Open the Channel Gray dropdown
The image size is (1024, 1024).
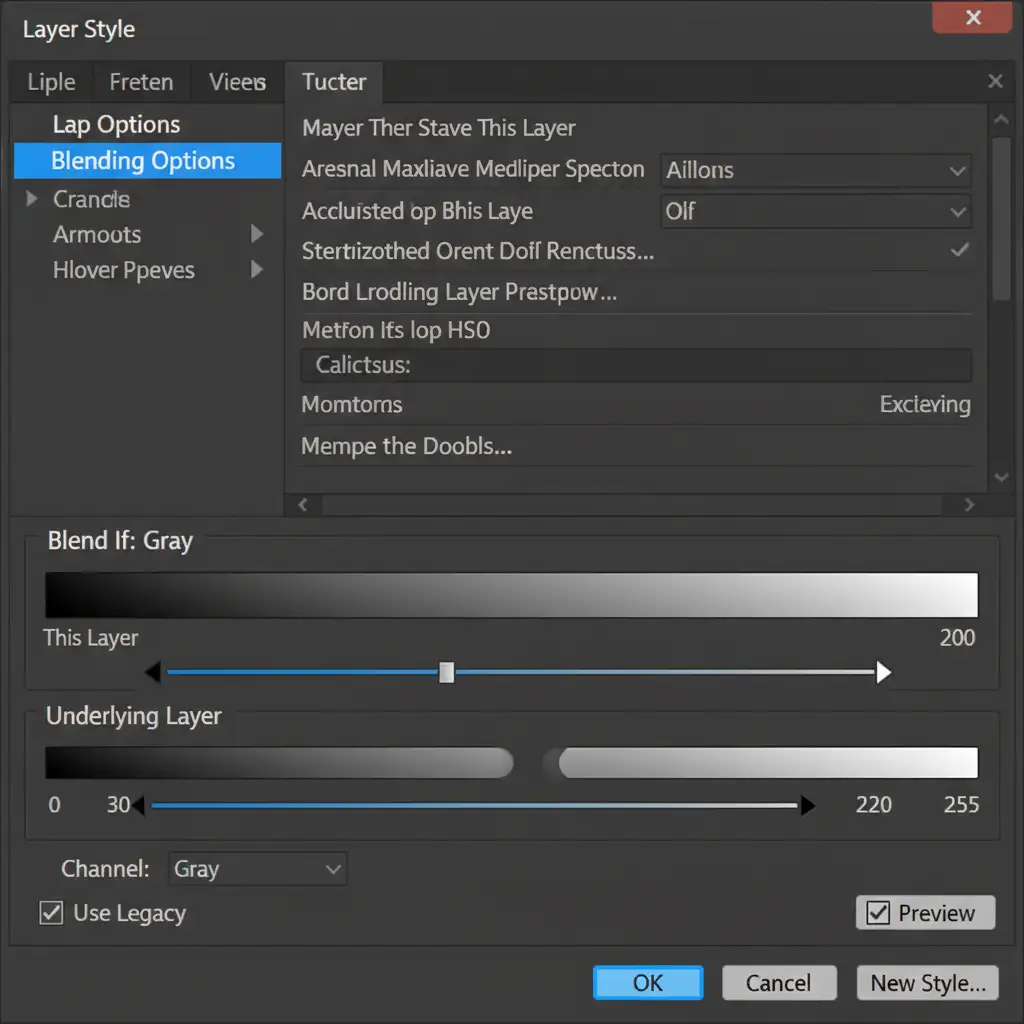pyautogui.click(x=258, y=869)
